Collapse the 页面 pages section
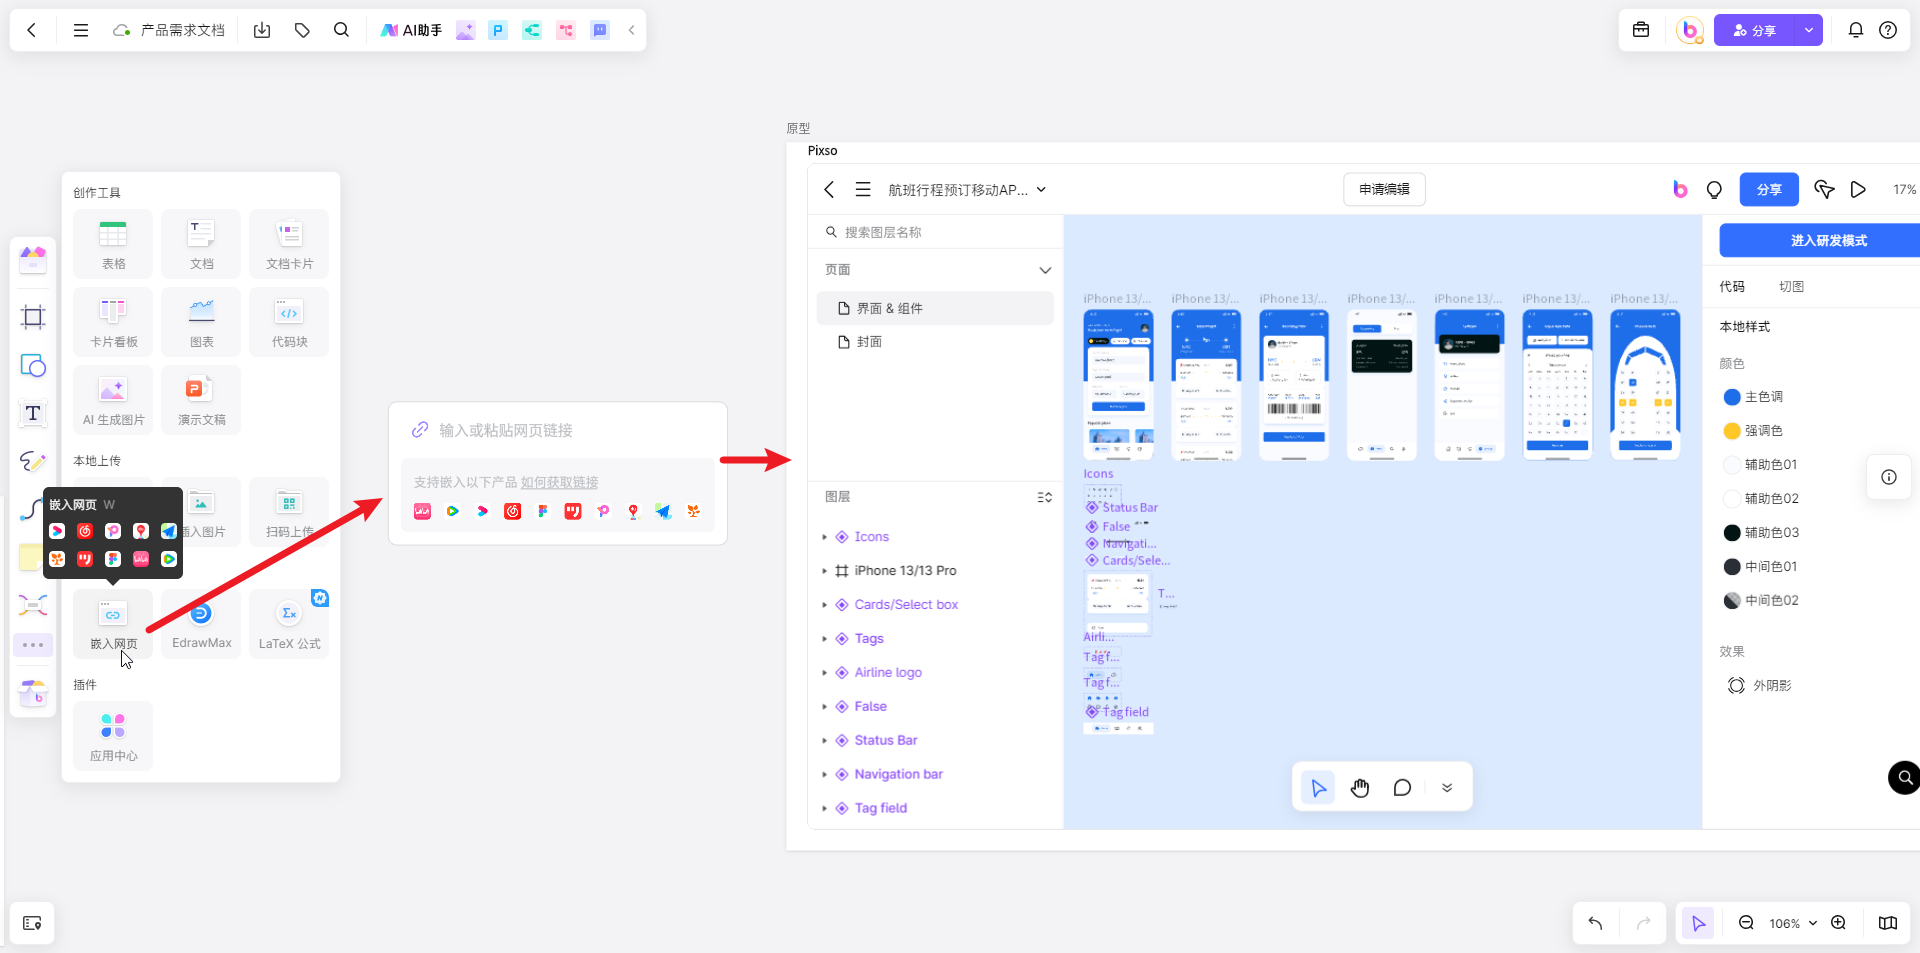1920x953 pixels. coord(1045,270)
